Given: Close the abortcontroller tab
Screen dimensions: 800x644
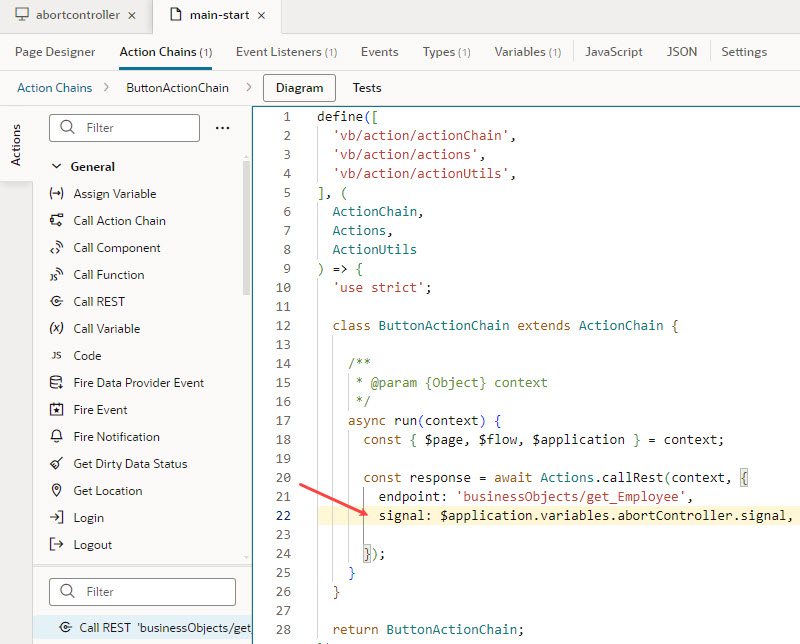Looking at the screenshot, I should point(132,15).
